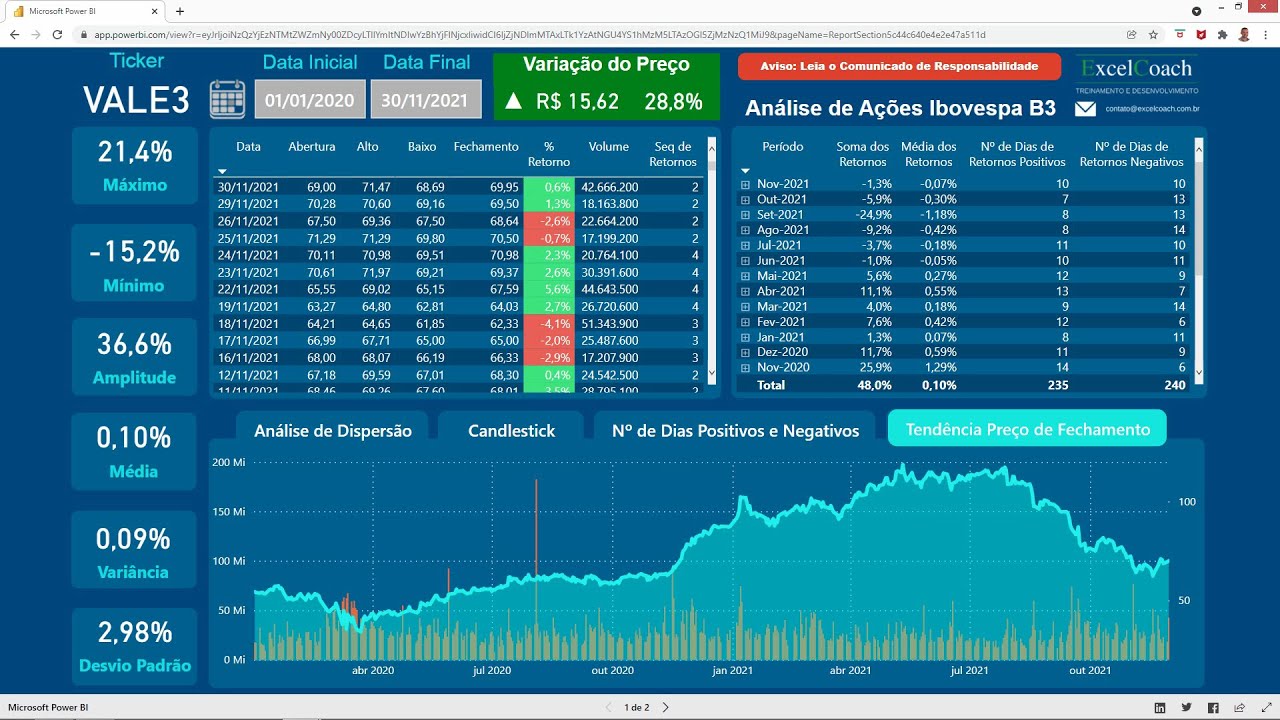
Task: Edit the Data Inicial 01/01/2020 field
Action: (310, 100)
